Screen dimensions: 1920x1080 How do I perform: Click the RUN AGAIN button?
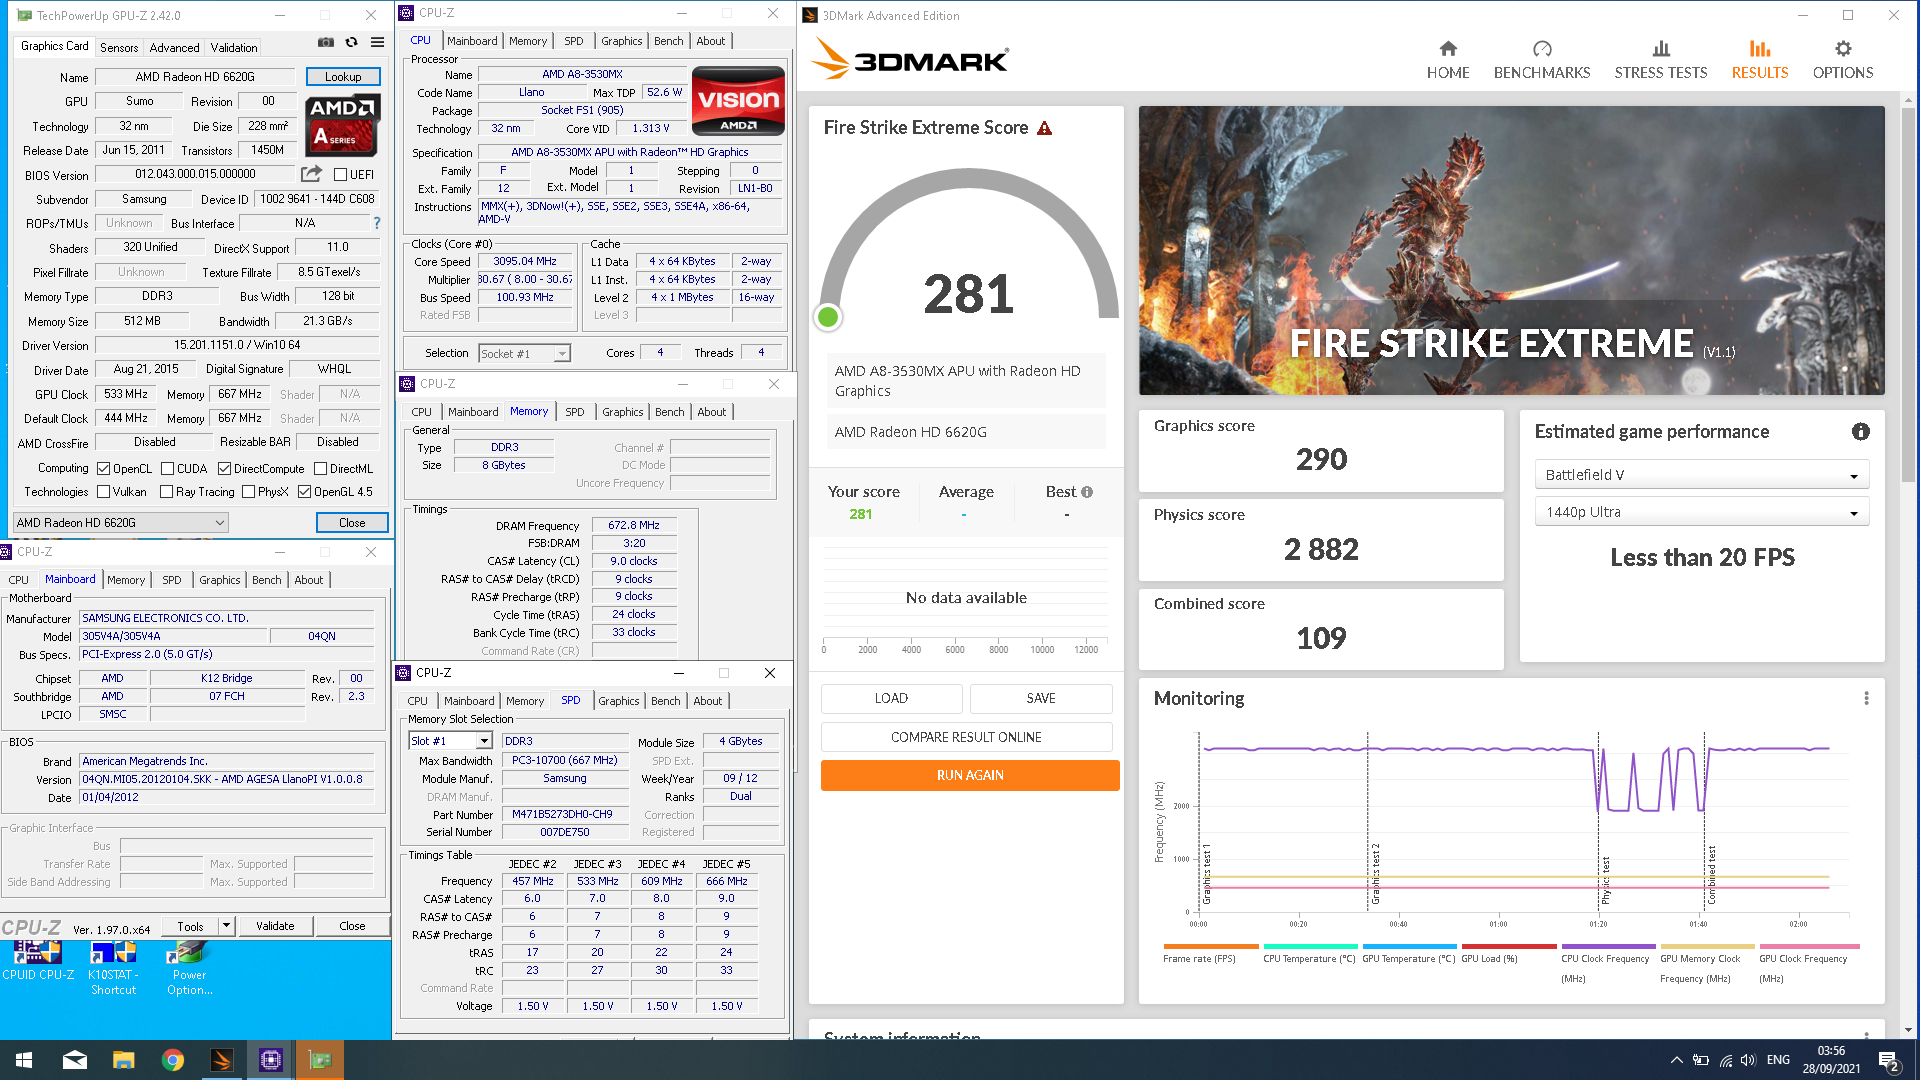(970, 775)
